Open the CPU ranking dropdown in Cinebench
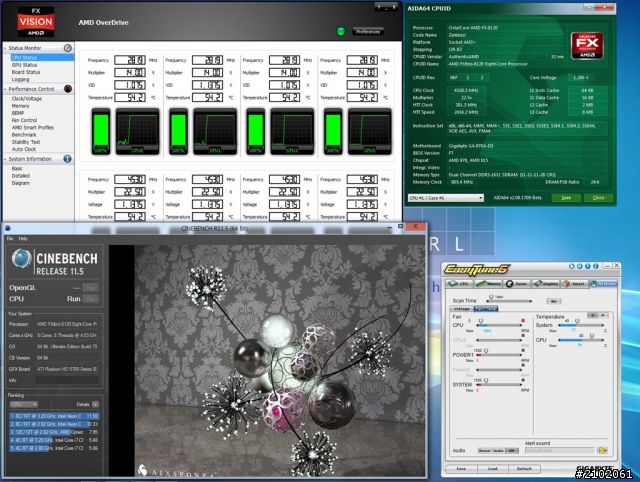The image size is (640, 482). [24, 404]
